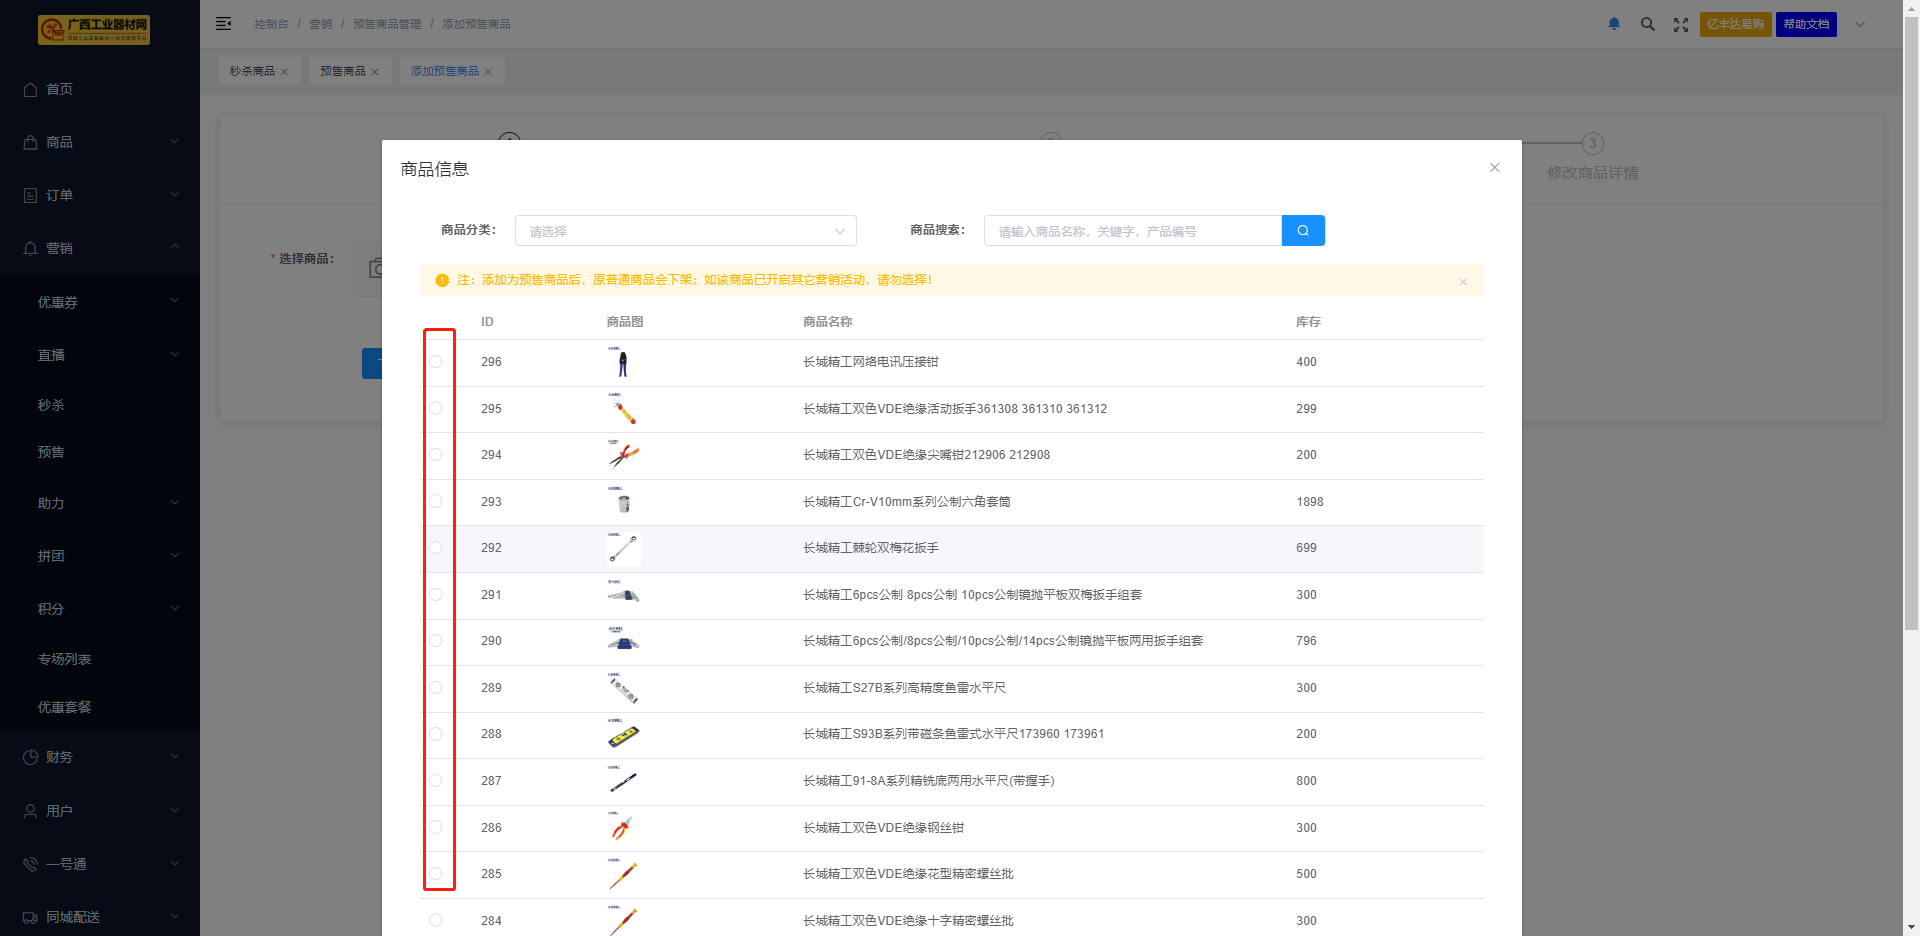Click the 帮助文档 button
The width and height of the screenshot is (1920, 936).
(x=1805, y=24)
